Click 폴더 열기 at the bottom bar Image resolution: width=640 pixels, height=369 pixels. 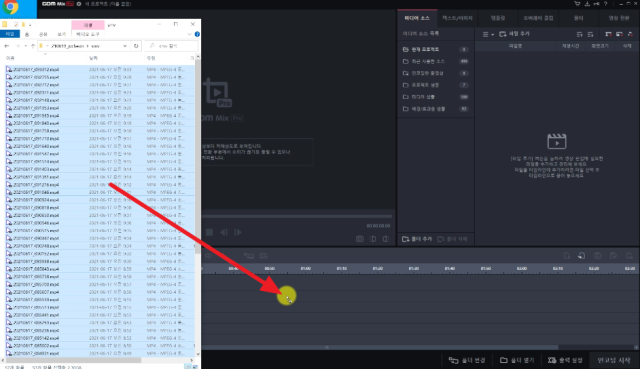[517, 360]
